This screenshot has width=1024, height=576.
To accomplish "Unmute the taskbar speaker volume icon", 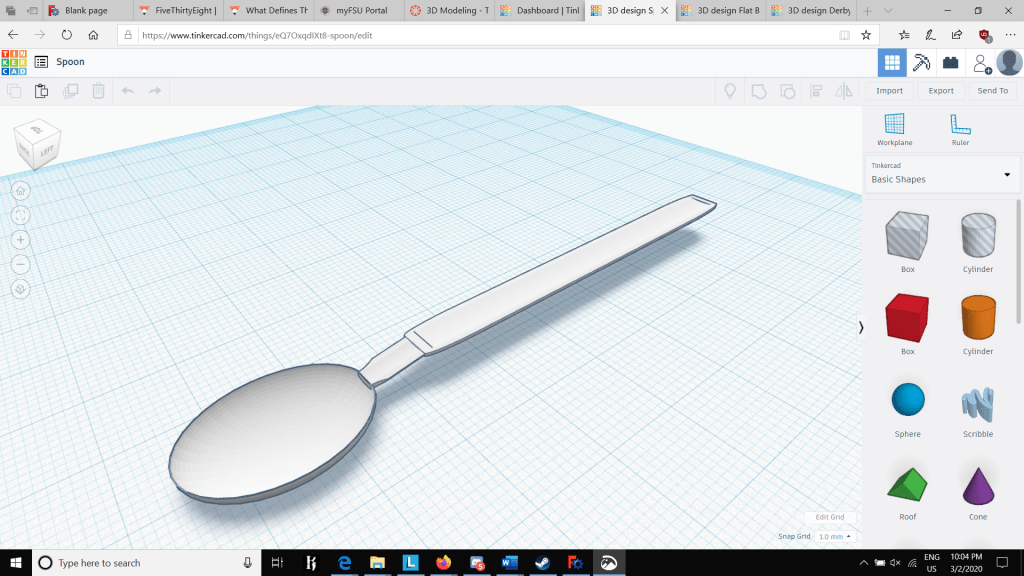I will click(895, 563).
